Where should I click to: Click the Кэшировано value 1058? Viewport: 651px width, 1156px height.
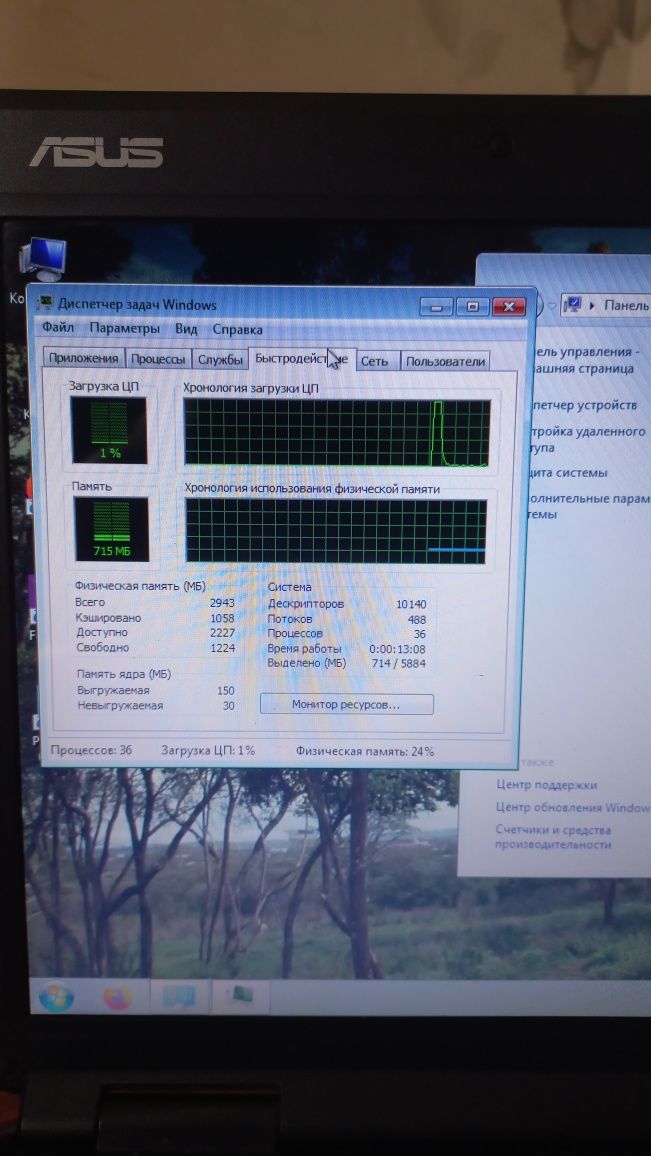tap(222, 618)
